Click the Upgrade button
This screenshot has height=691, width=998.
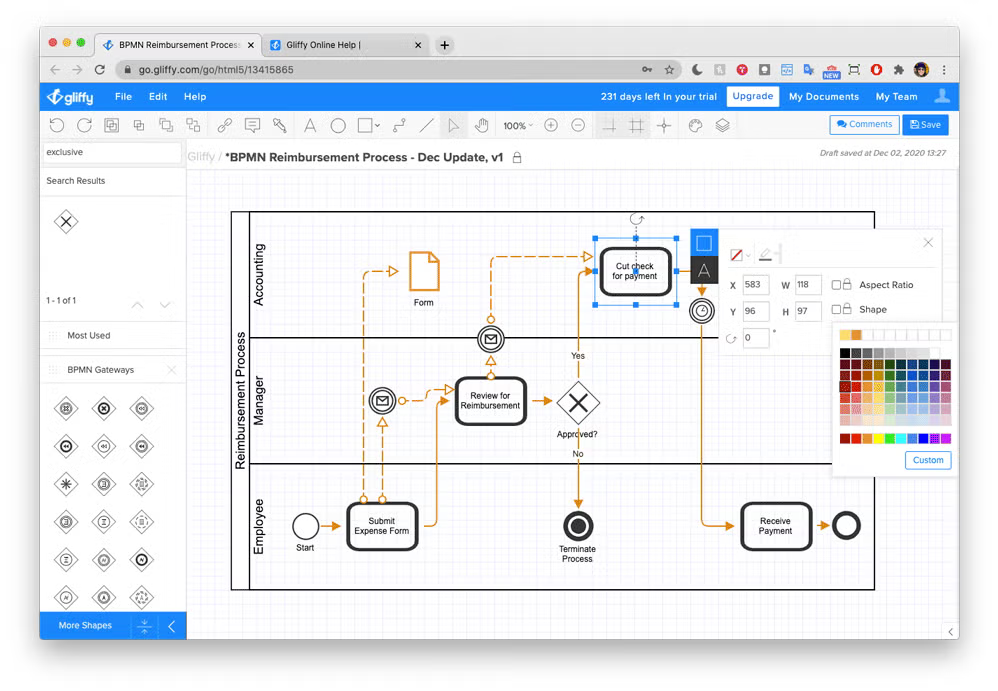pyautogui.click(x=752, y=96)
